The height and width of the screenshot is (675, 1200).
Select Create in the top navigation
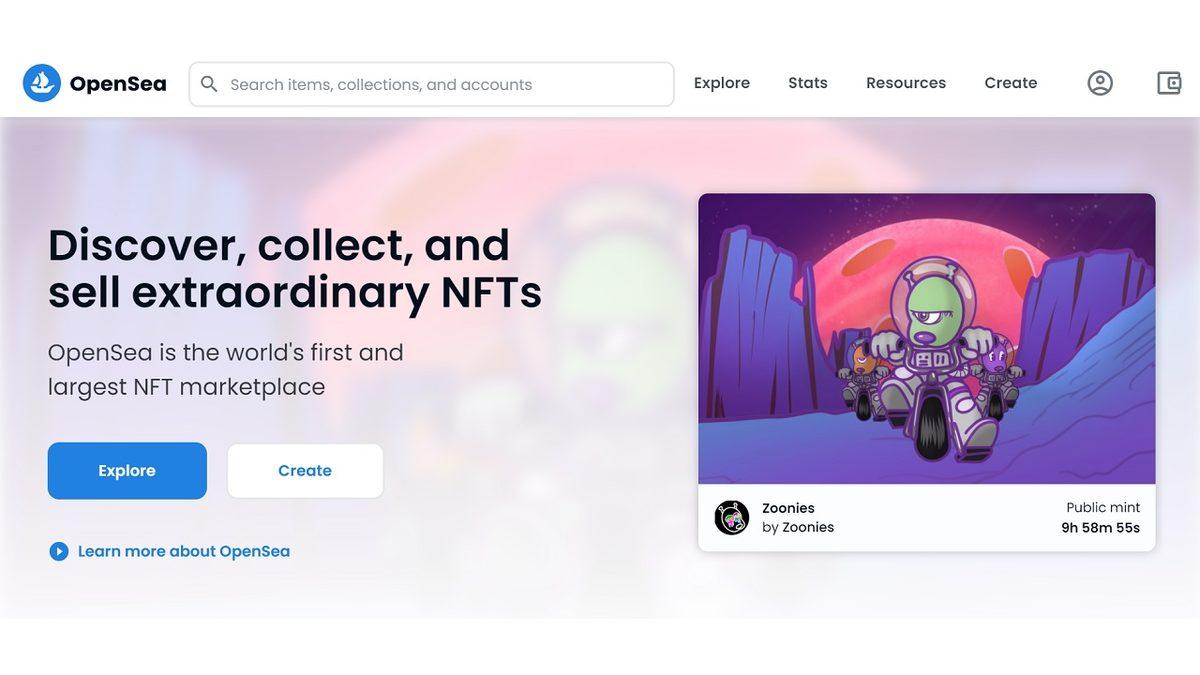pyautogui.click(x=1010, y=83)
